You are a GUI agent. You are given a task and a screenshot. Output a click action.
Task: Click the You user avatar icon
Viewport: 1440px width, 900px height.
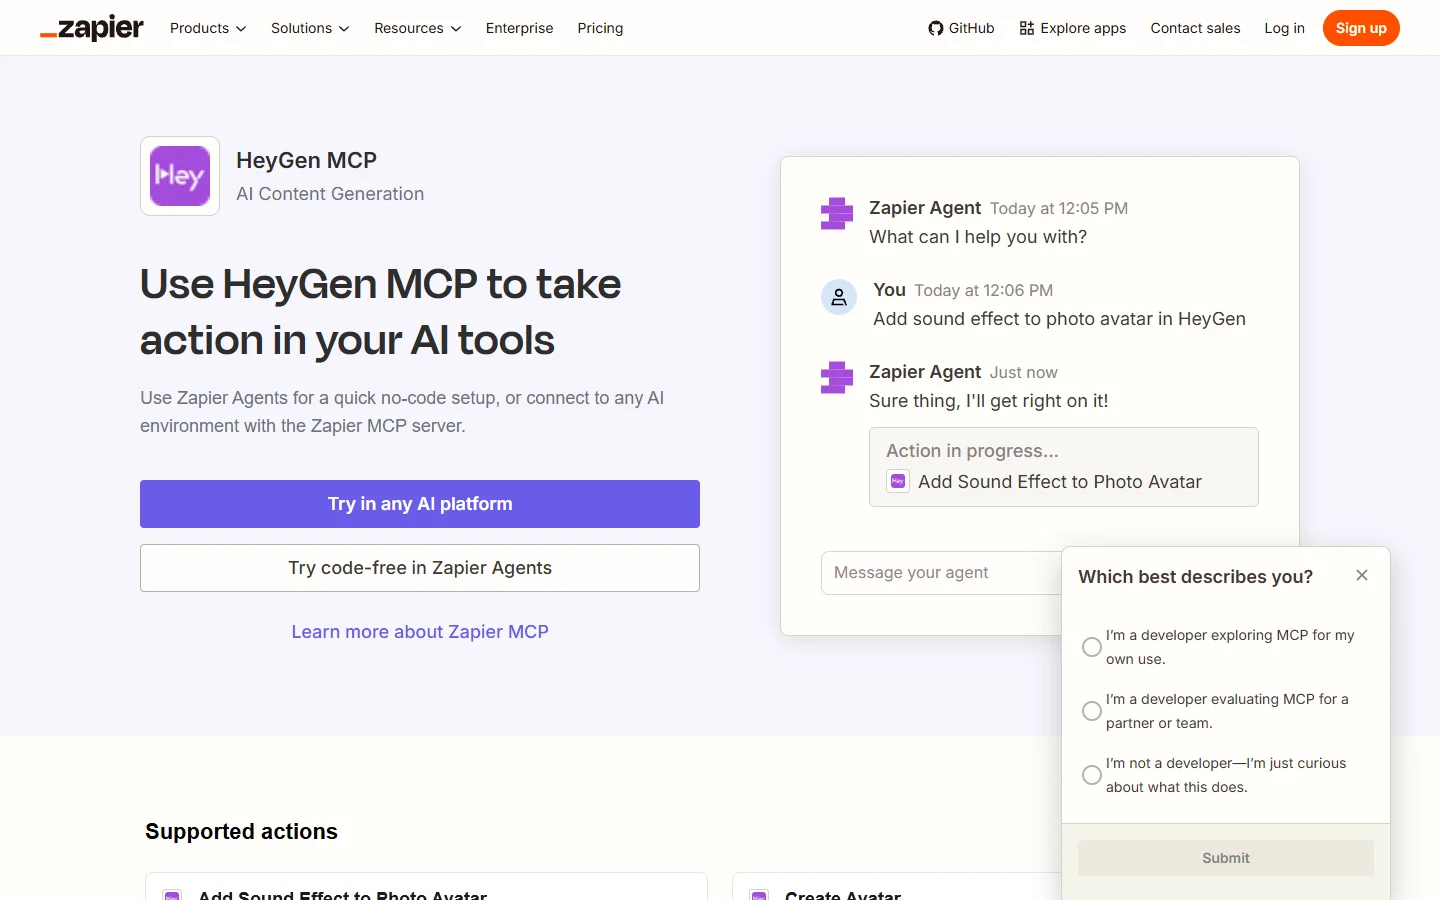pyautogui.click(x=839, y=297)
